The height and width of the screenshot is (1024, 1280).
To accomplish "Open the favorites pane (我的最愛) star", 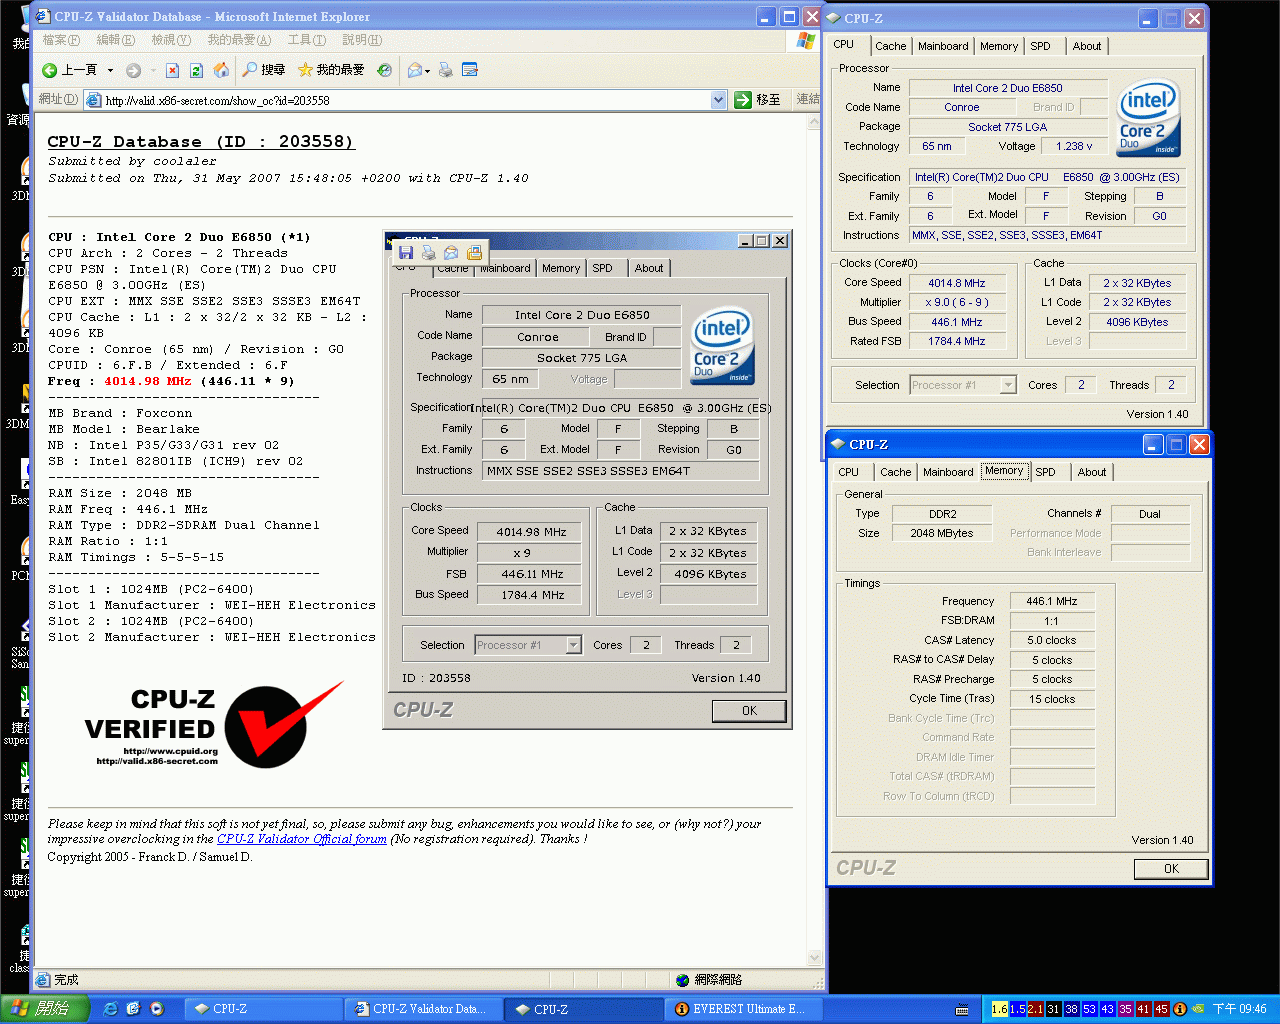I will (x=331, y=70).
